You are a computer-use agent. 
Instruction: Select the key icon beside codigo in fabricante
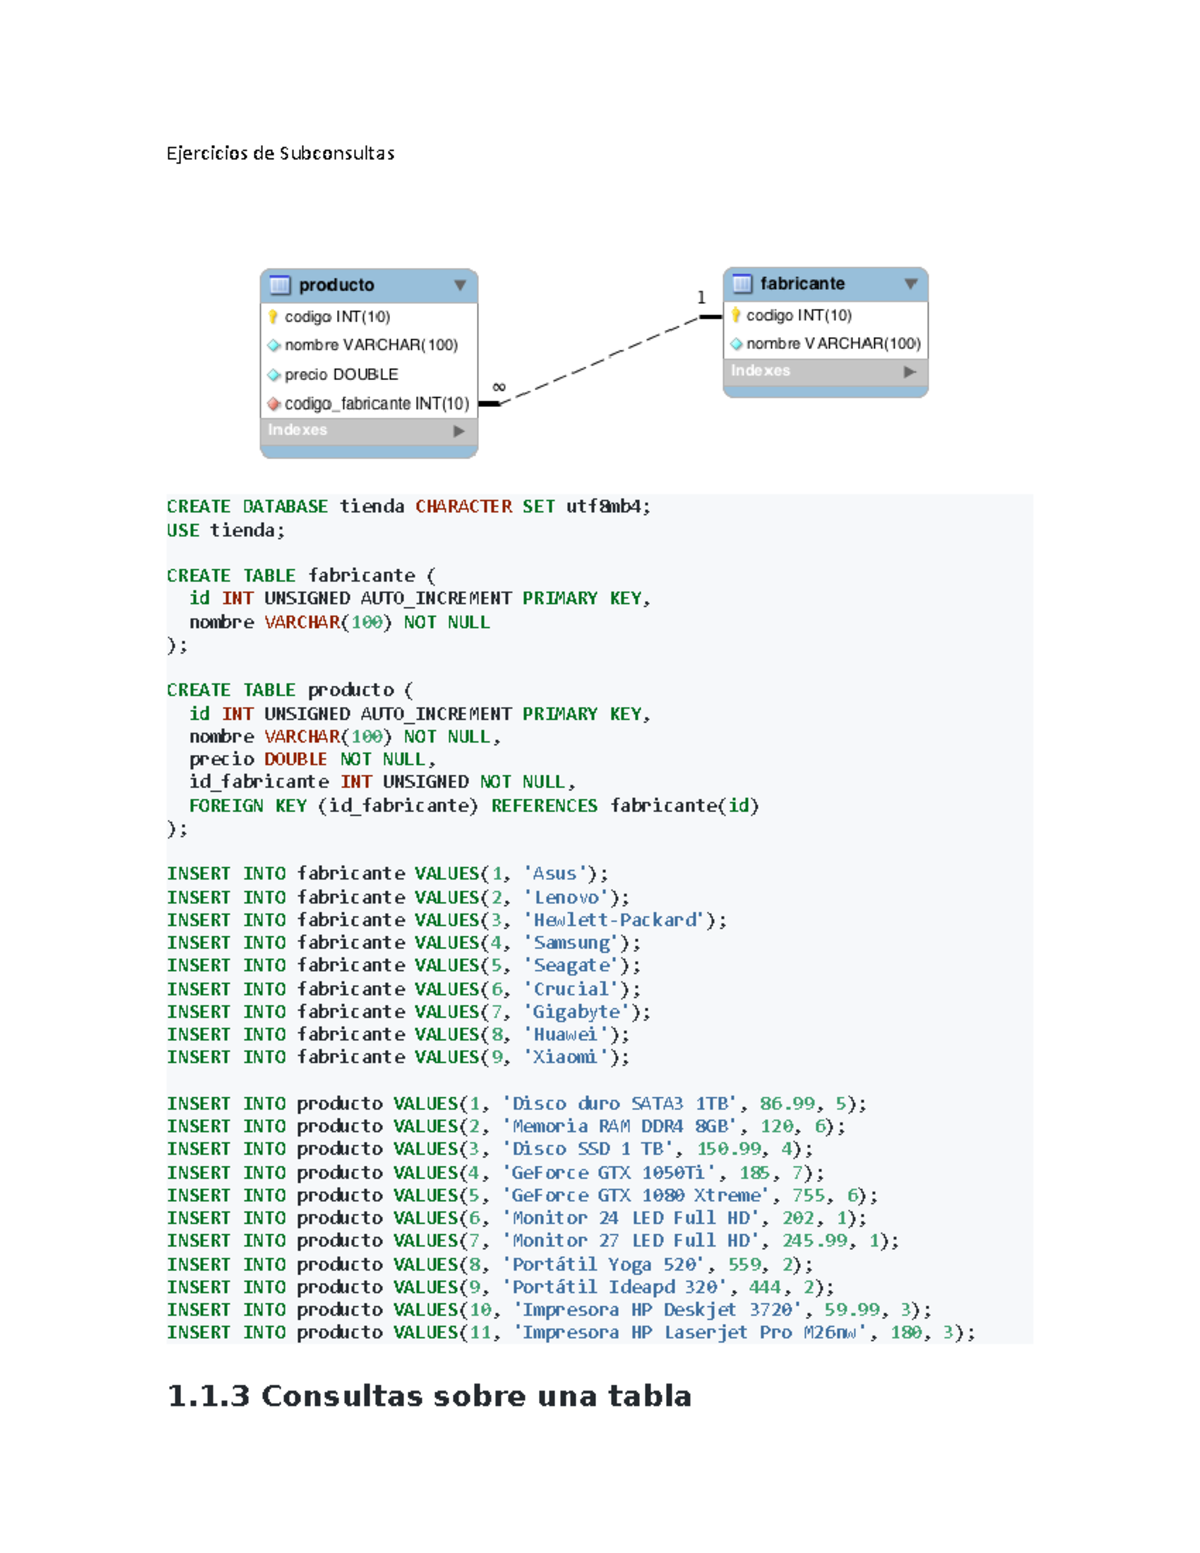pyautogui.click(x=735, y=314)
